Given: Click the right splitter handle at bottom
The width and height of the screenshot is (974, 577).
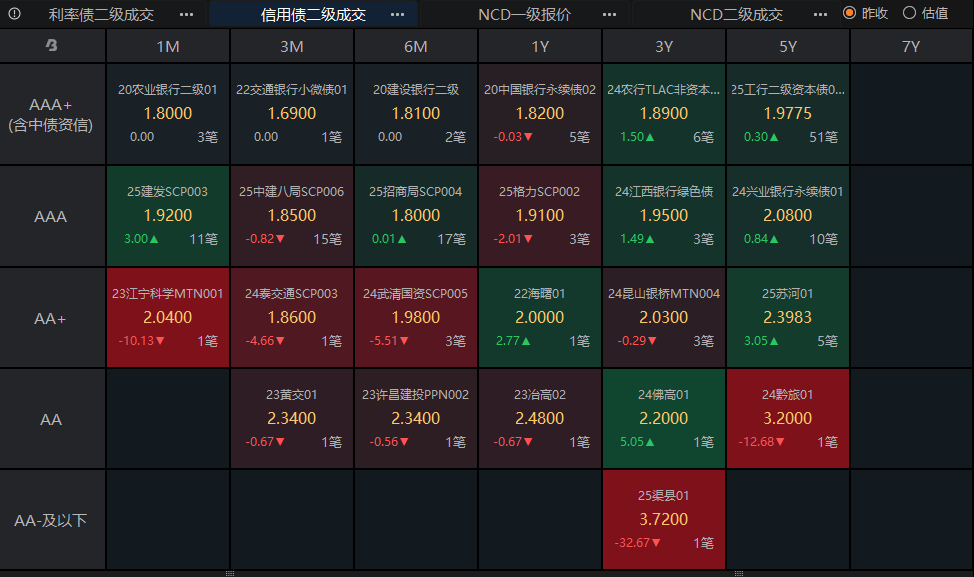Looking at the screenshot, I should tap(739, 573).
